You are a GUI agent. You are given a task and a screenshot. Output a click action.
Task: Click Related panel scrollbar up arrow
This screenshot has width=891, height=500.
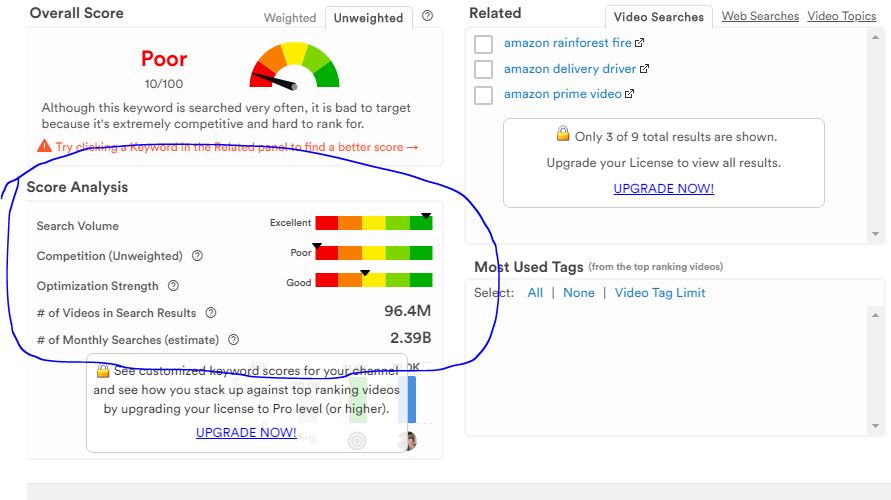[875, 37]
